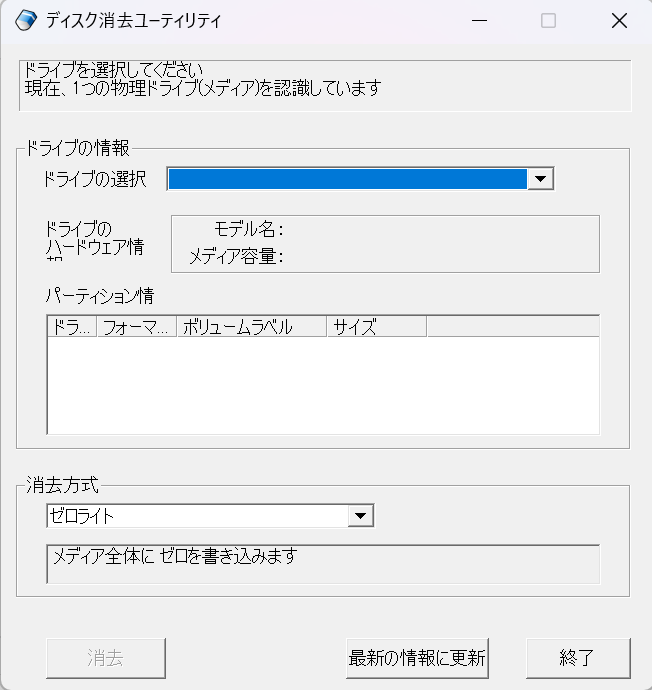Click the blank header right of サイズ
652x690 pixels.
[512, 327]
